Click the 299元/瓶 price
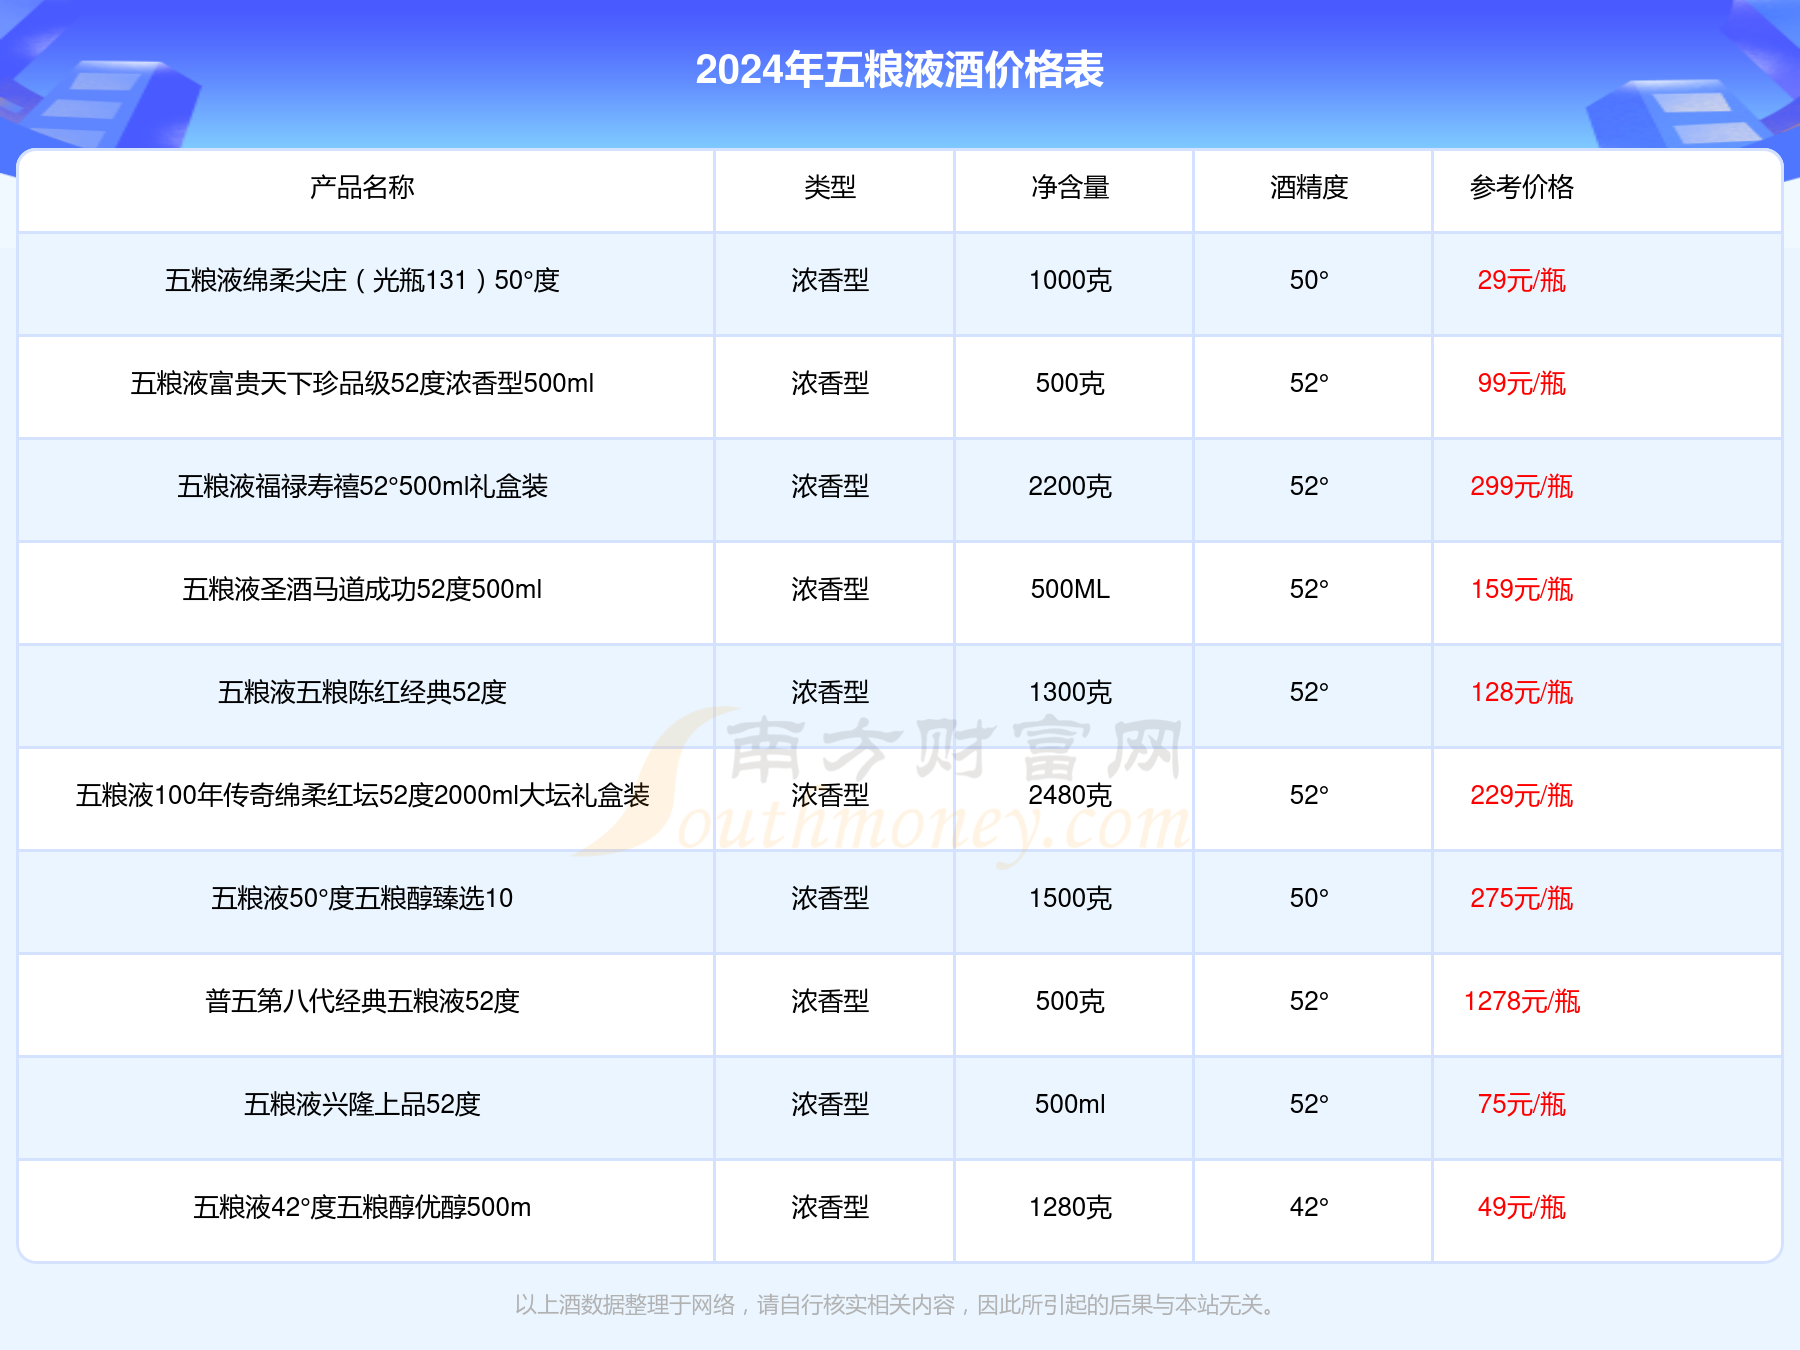The width and height of the screenshot is (1800, 1350). (x=1522, y=487)
